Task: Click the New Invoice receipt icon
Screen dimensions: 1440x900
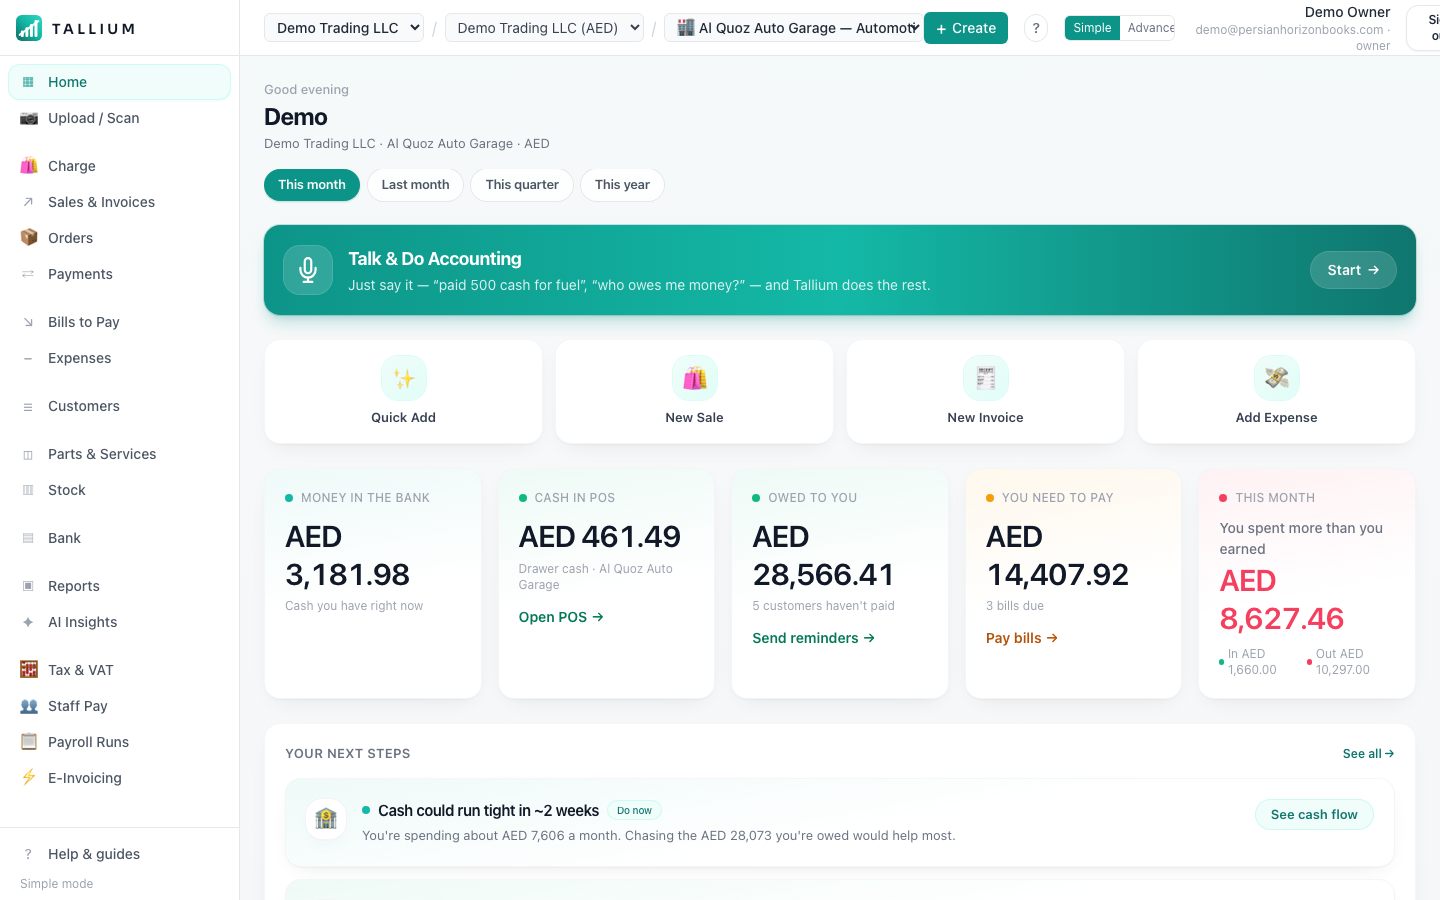Action: point(986,378)
